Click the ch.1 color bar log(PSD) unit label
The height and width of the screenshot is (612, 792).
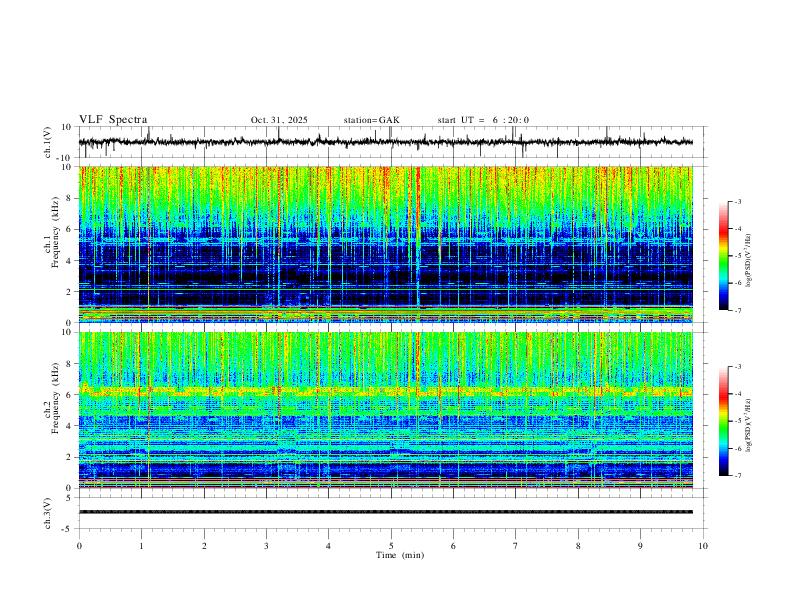click(x=749, y=261)
